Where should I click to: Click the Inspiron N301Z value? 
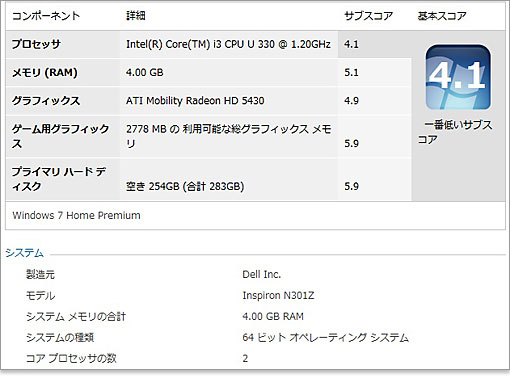278,295
